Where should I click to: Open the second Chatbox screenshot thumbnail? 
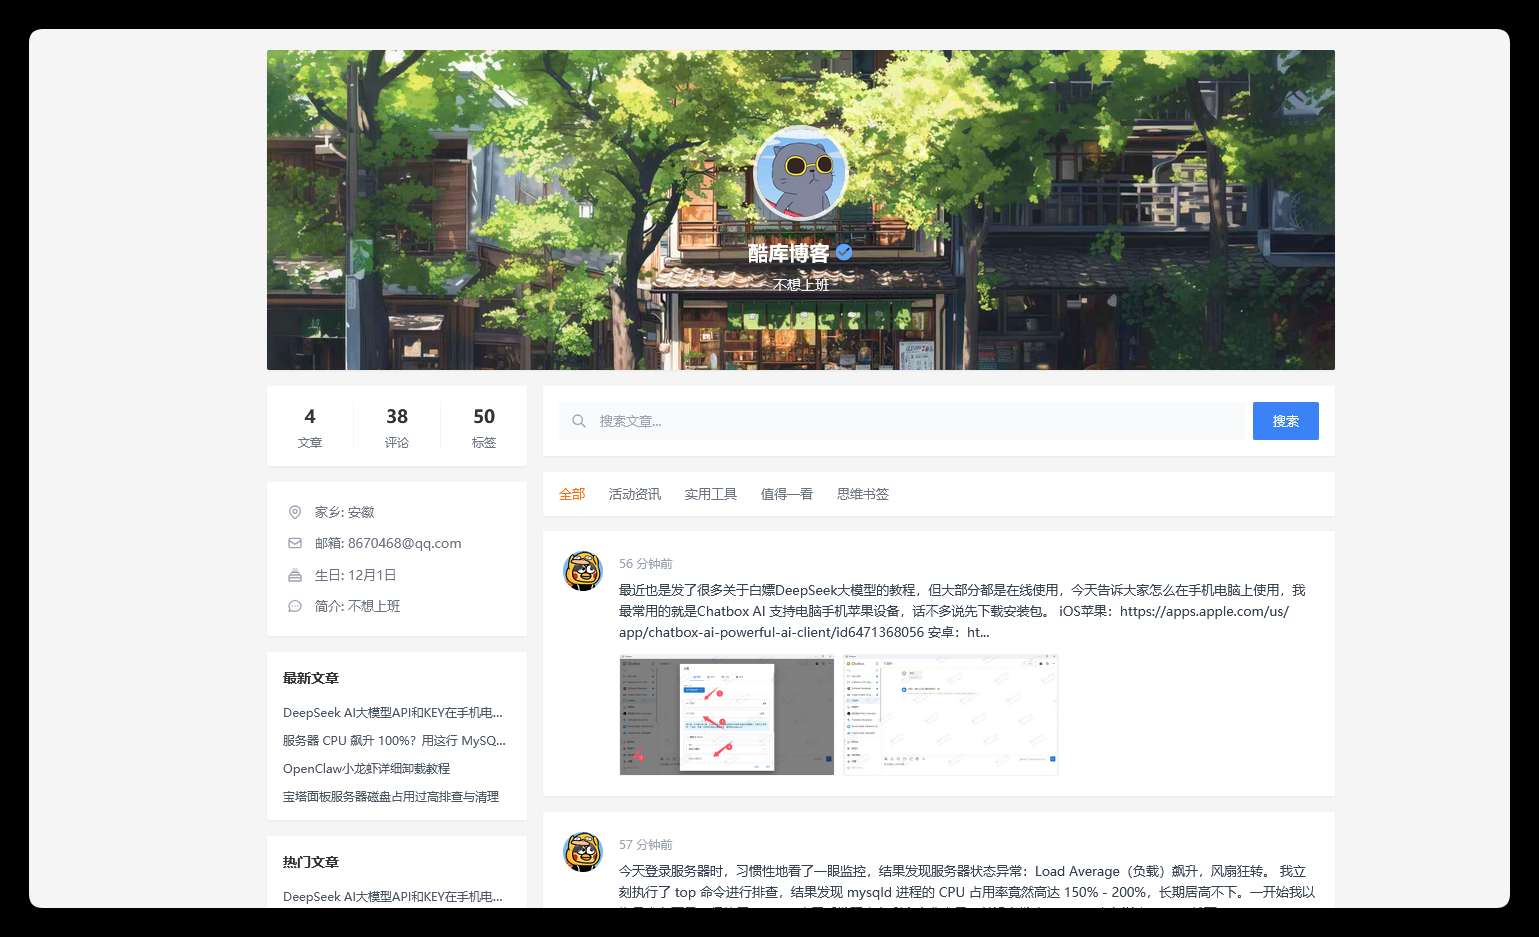tap(951, 715)
